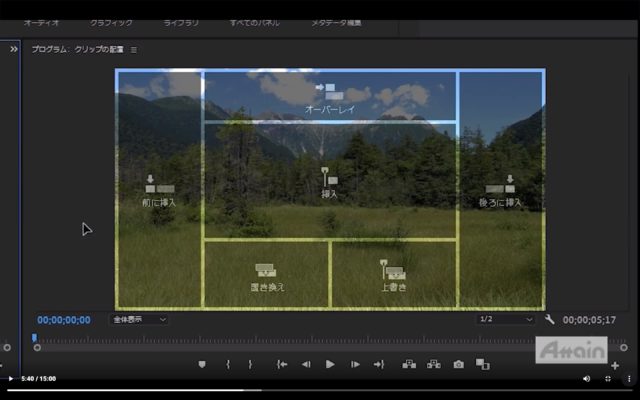Open the 1/2 playback resolution dropdown
The image size is (640, 400).
point(505,319)
